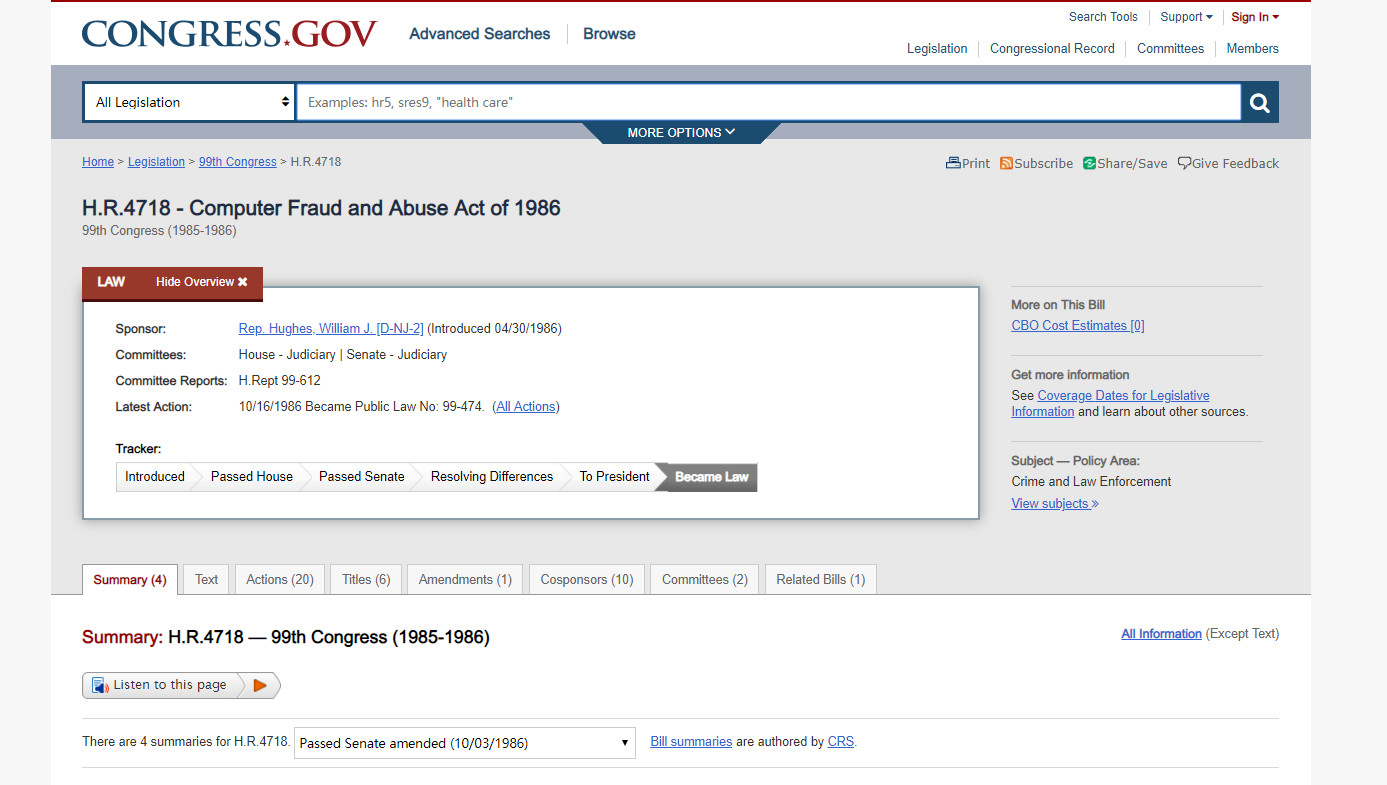This screenshot has width=1387, height=785.
Task: Click the View subjects link
Action: [1055, 504]
